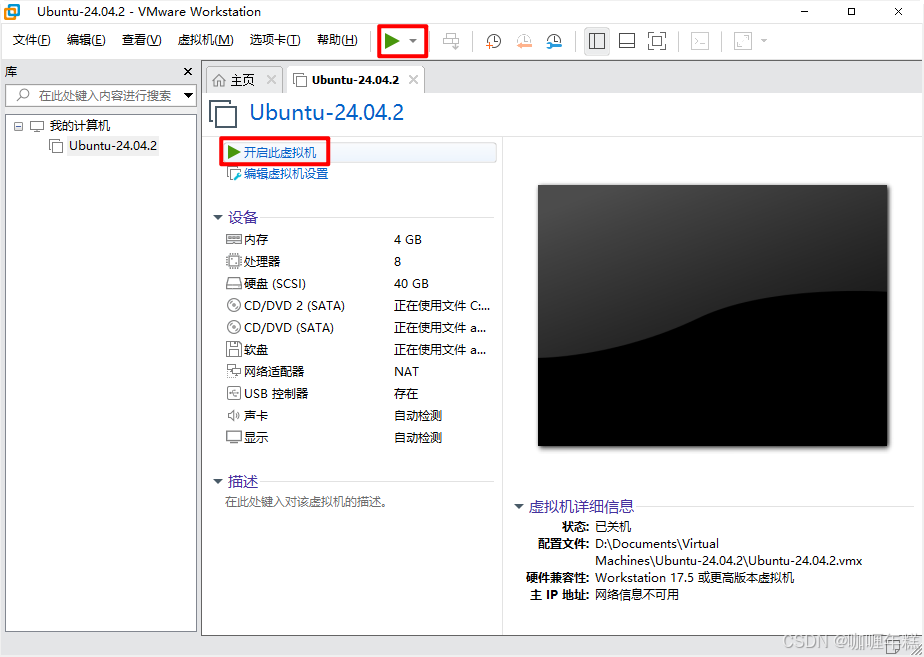
Task: Click the NAT network value
Action: coord(407,372)
